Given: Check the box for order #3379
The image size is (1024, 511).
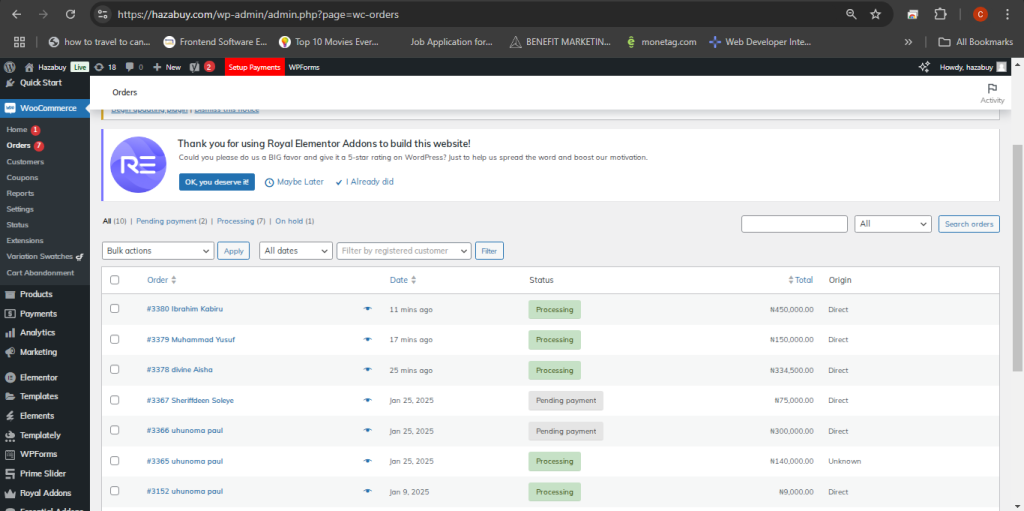Looking at the screenshot, I should [115, 340].
